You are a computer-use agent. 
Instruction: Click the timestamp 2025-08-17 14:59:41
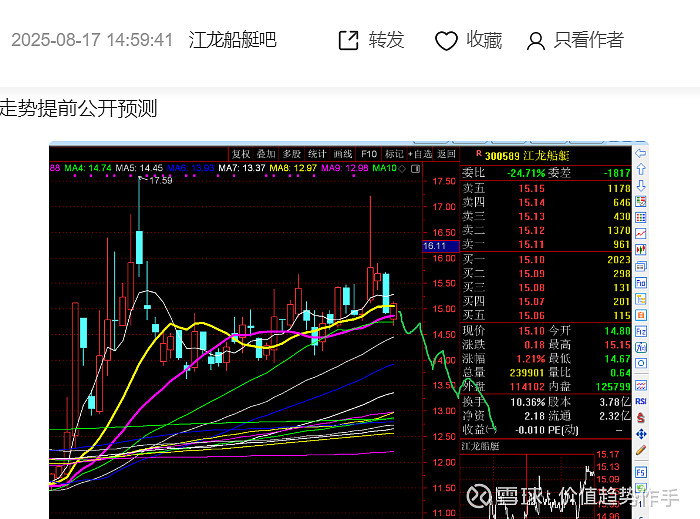click(x=92, y=40)
